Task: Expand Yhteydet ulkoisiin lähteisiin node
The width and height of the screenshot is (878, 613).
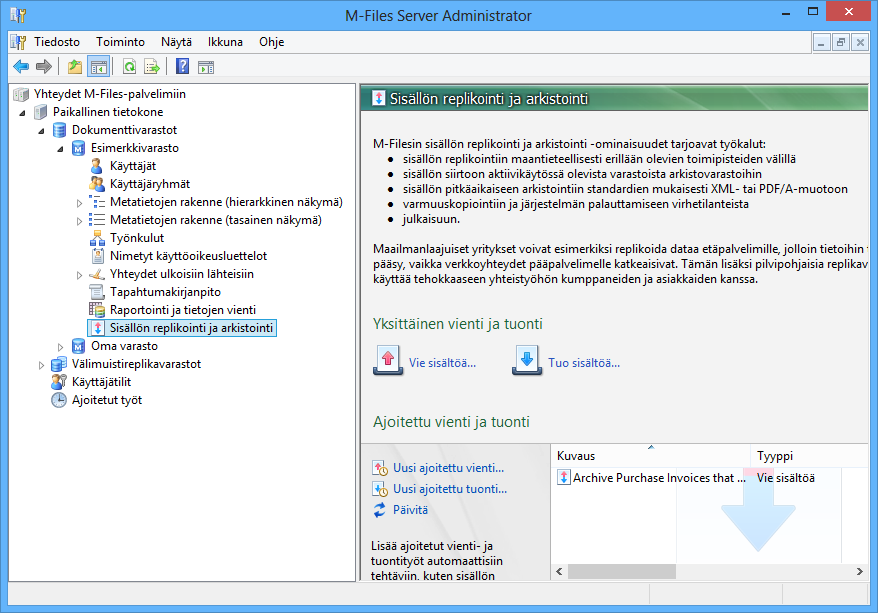Action: click(79, 274)
